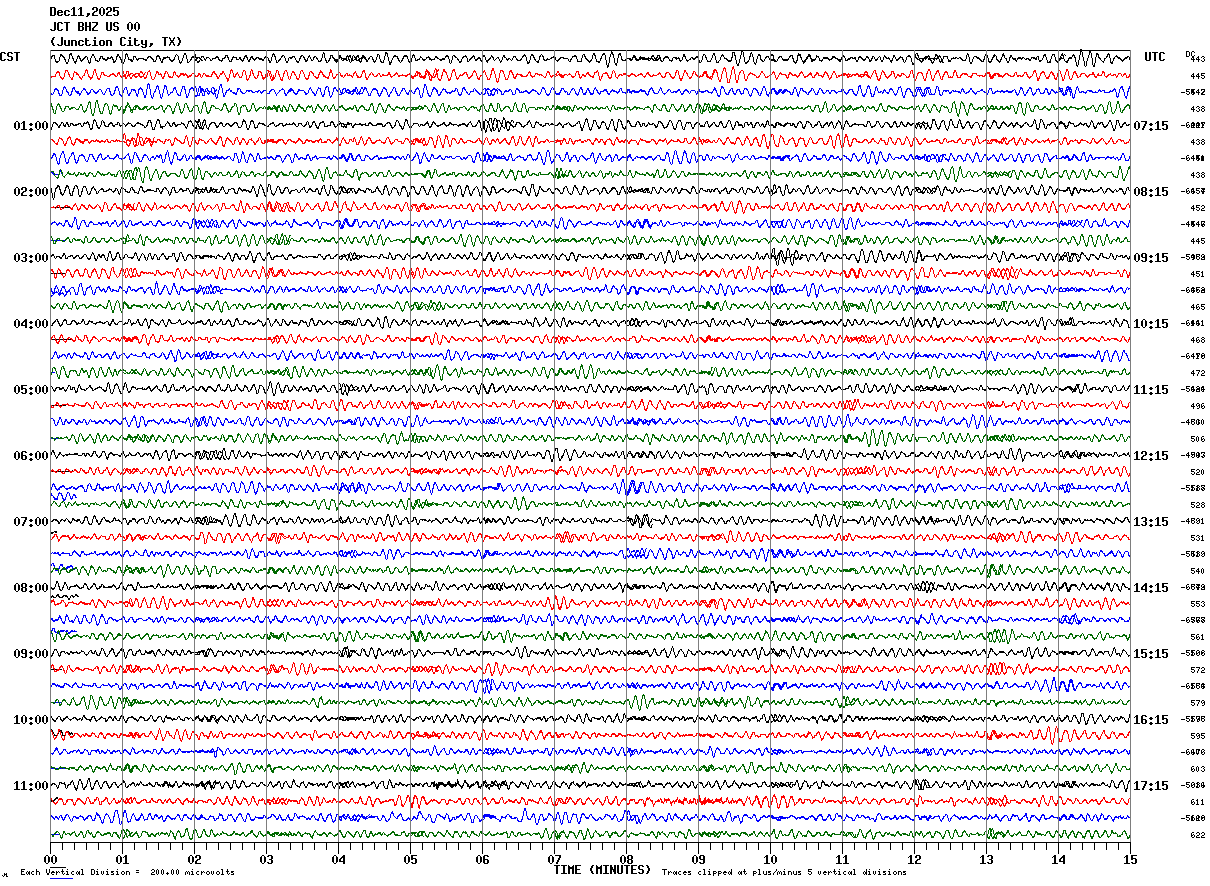Click the 622 DC offset value
The width and height of the screenshot is (1210, 886).
[1197, 835]
